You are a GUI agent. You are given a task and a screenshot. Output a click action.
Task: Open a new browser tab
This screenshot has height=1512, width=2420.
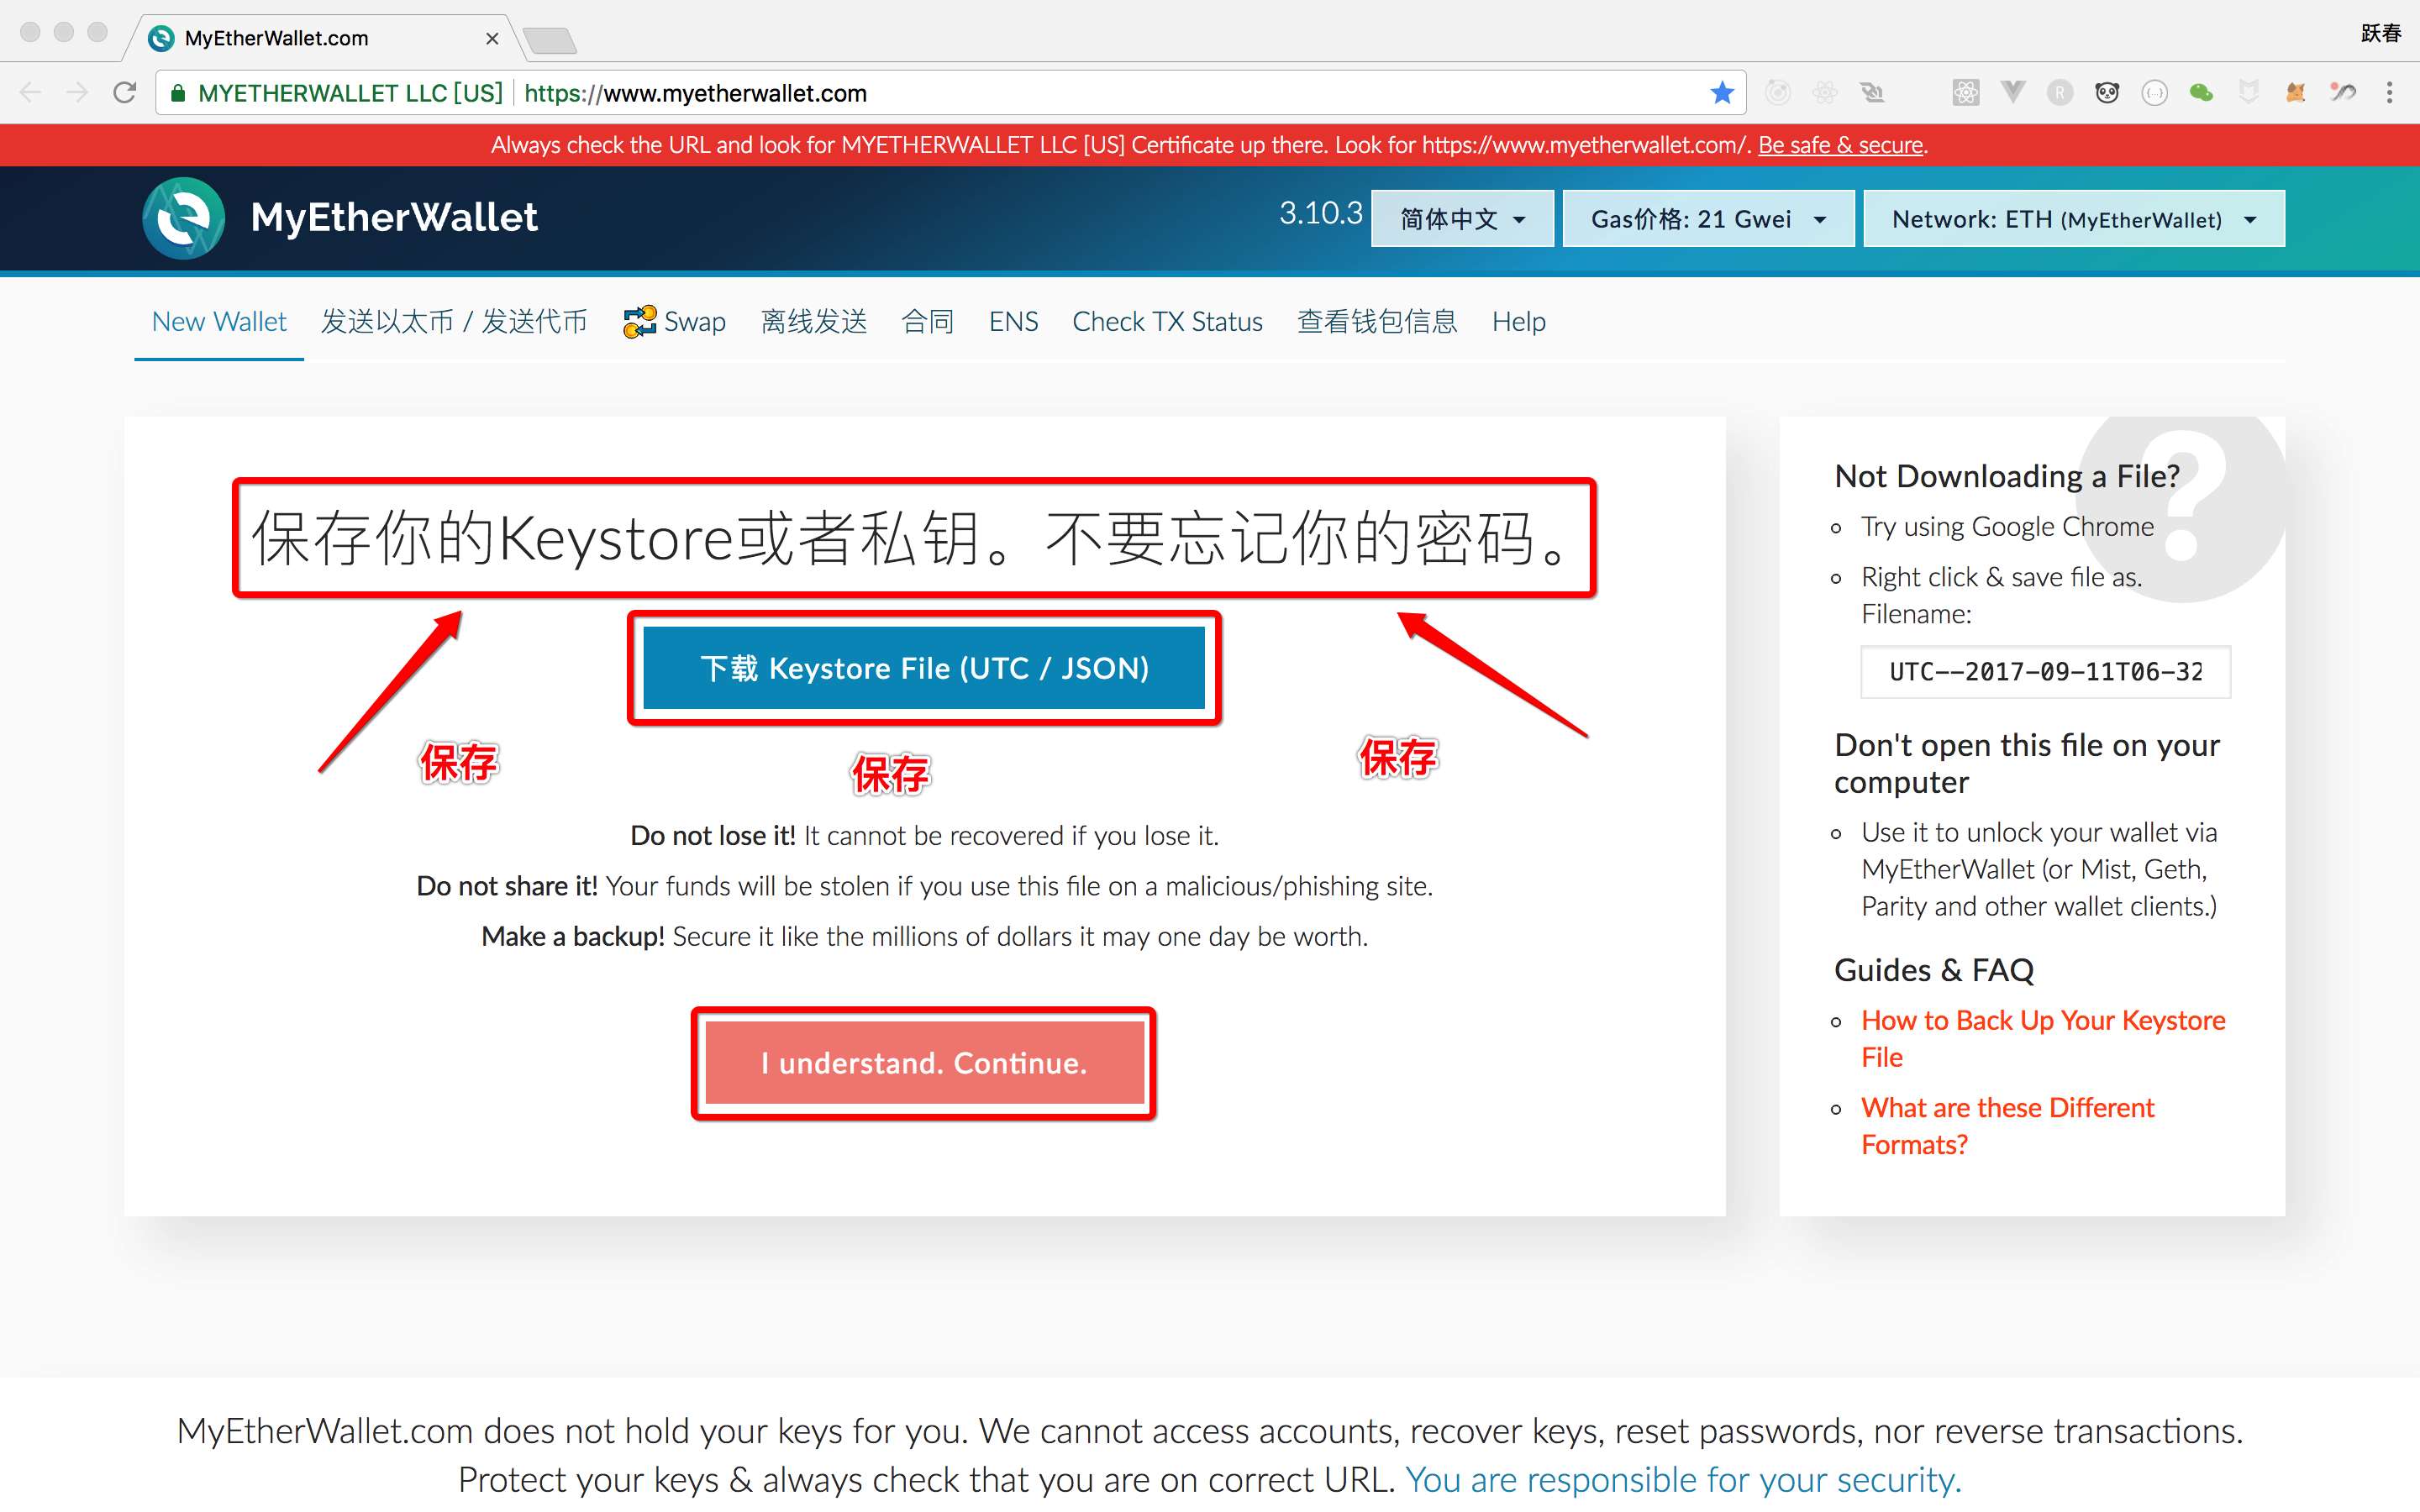tap(550, 40)
